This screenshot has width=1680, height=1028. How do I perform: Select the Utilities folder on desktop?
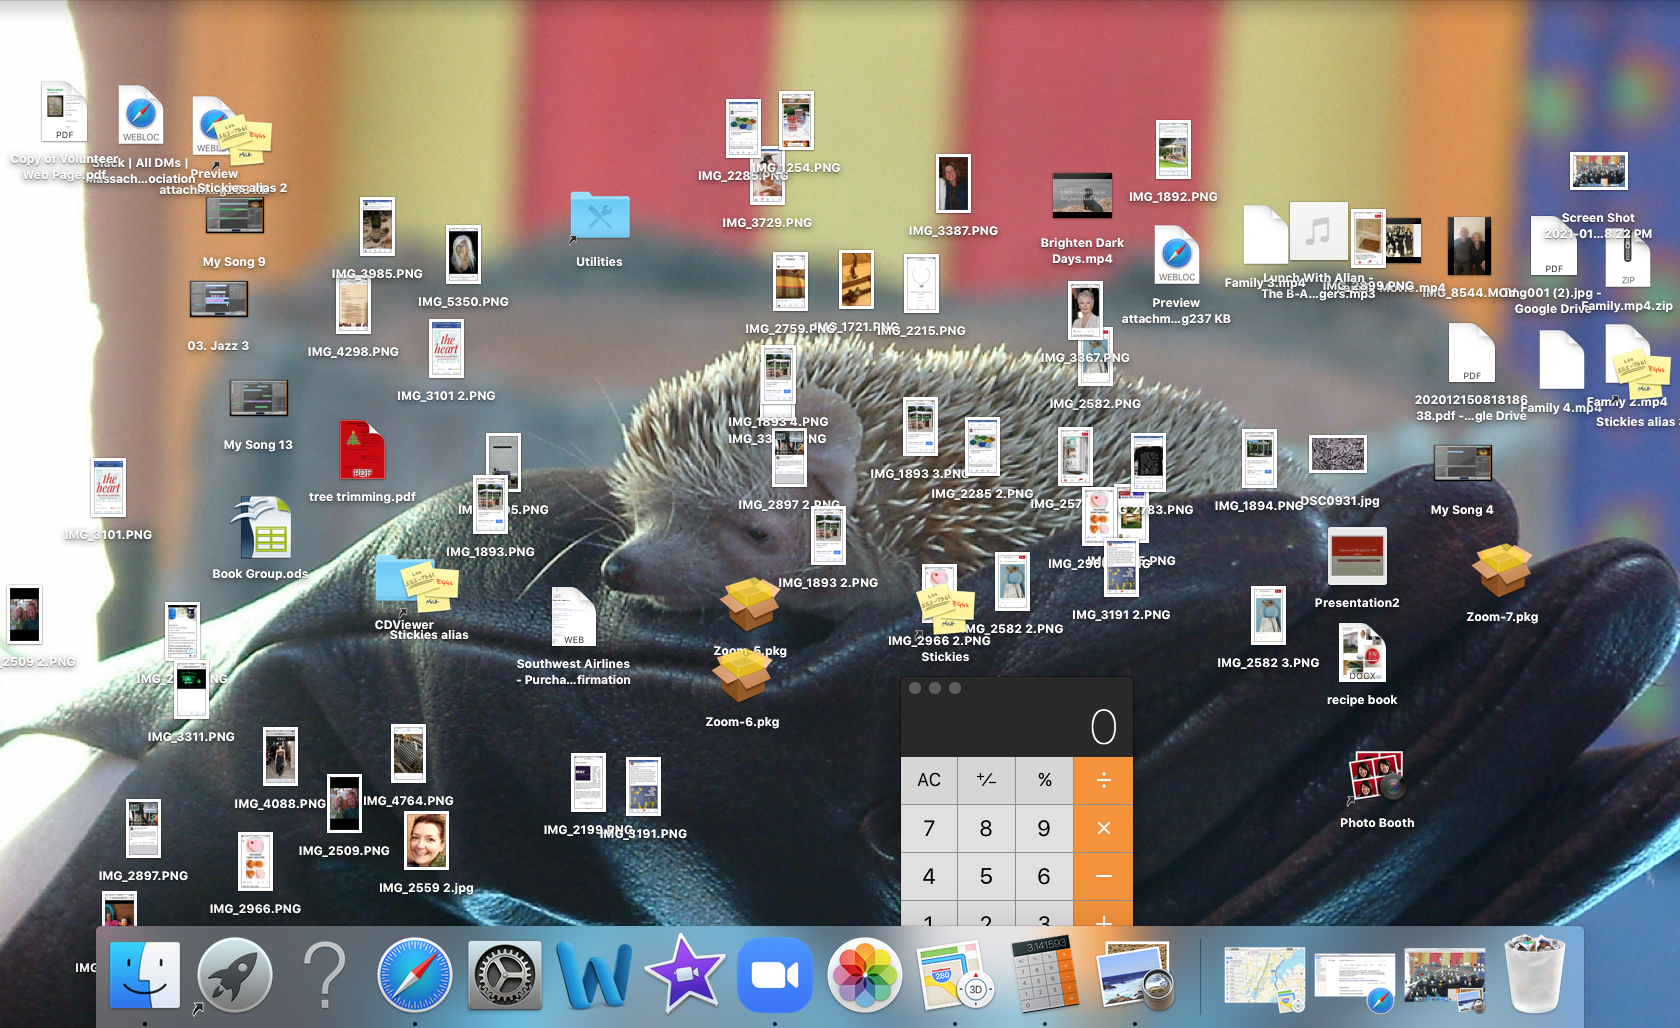pos(600,217)
